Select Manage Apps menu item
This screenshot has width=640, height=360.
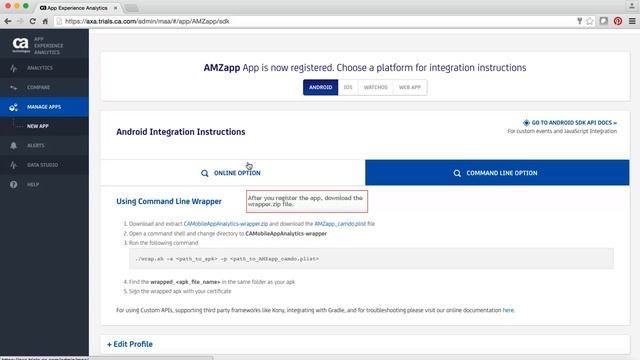(x=44, y=107)
